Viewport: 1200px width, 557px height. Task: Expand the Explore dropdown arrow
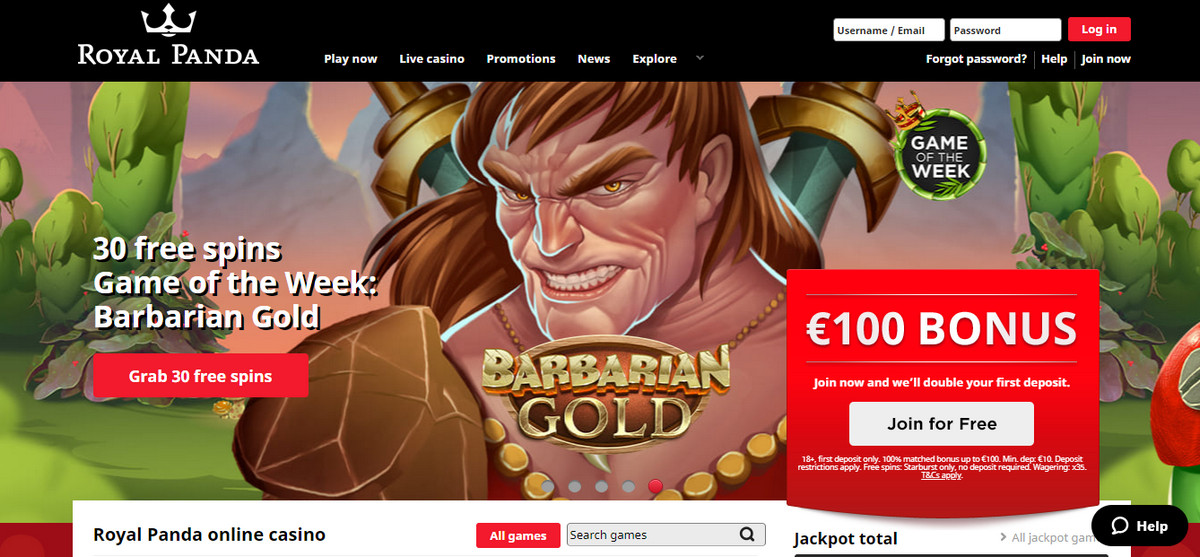[700, 58]
